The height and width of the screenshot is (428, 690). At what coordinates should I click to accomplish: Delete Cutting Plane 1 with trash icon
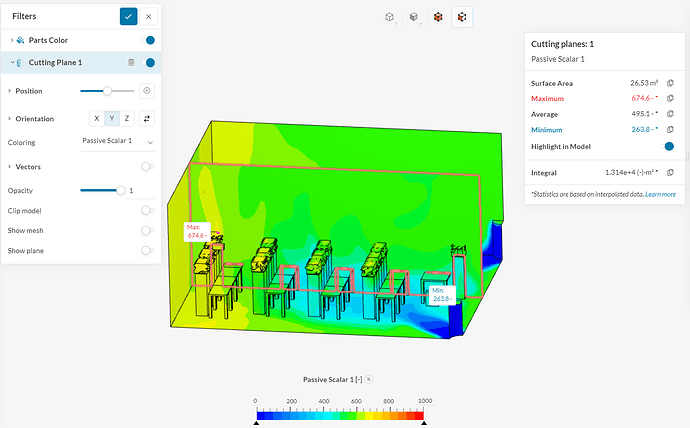[x=131, y=62]
